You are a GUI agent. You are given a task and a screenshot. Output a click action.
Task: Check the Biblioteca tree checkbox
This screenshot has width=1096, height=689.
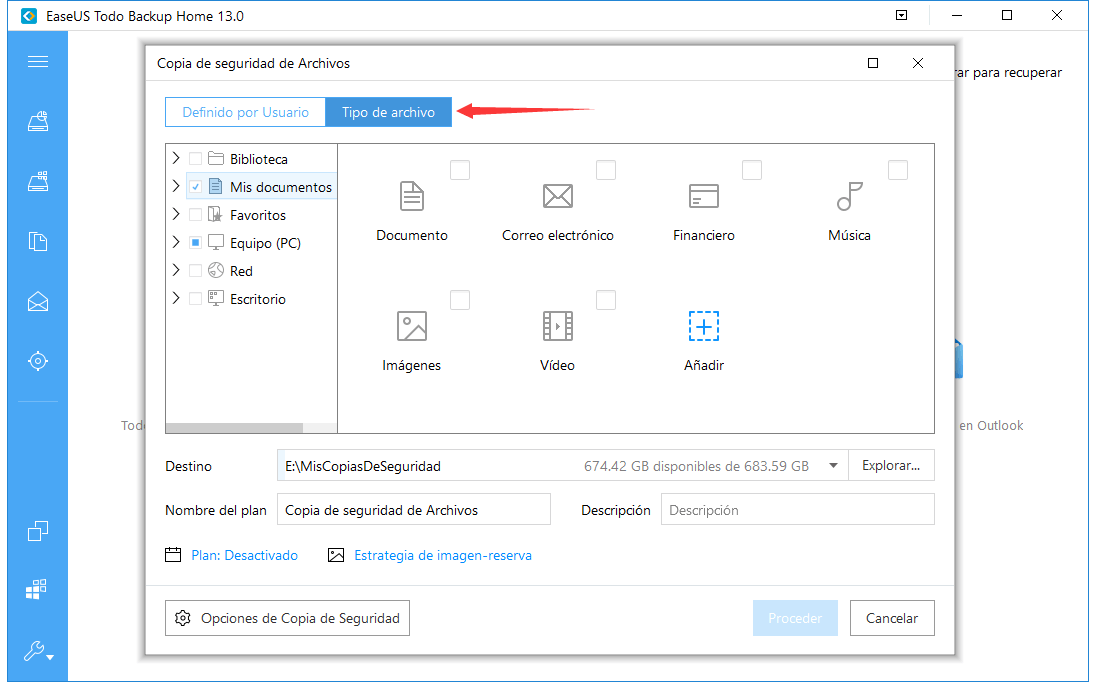[x=196, y=159]
